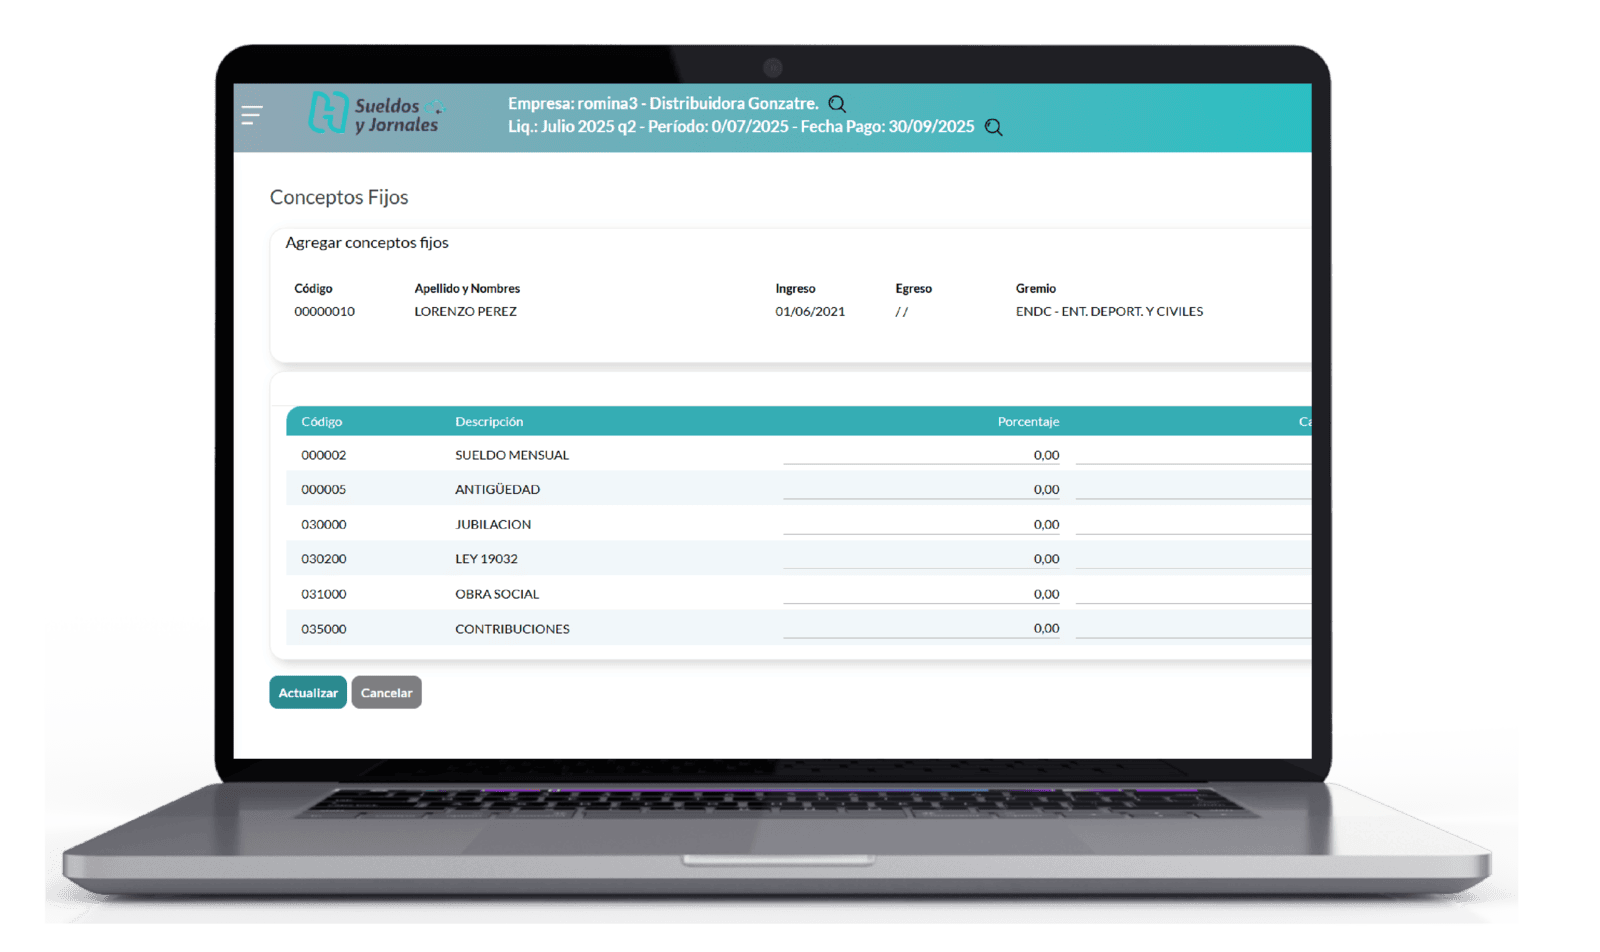Click Porcentaje field for OBRA SOCIAL

click(921, 594)
